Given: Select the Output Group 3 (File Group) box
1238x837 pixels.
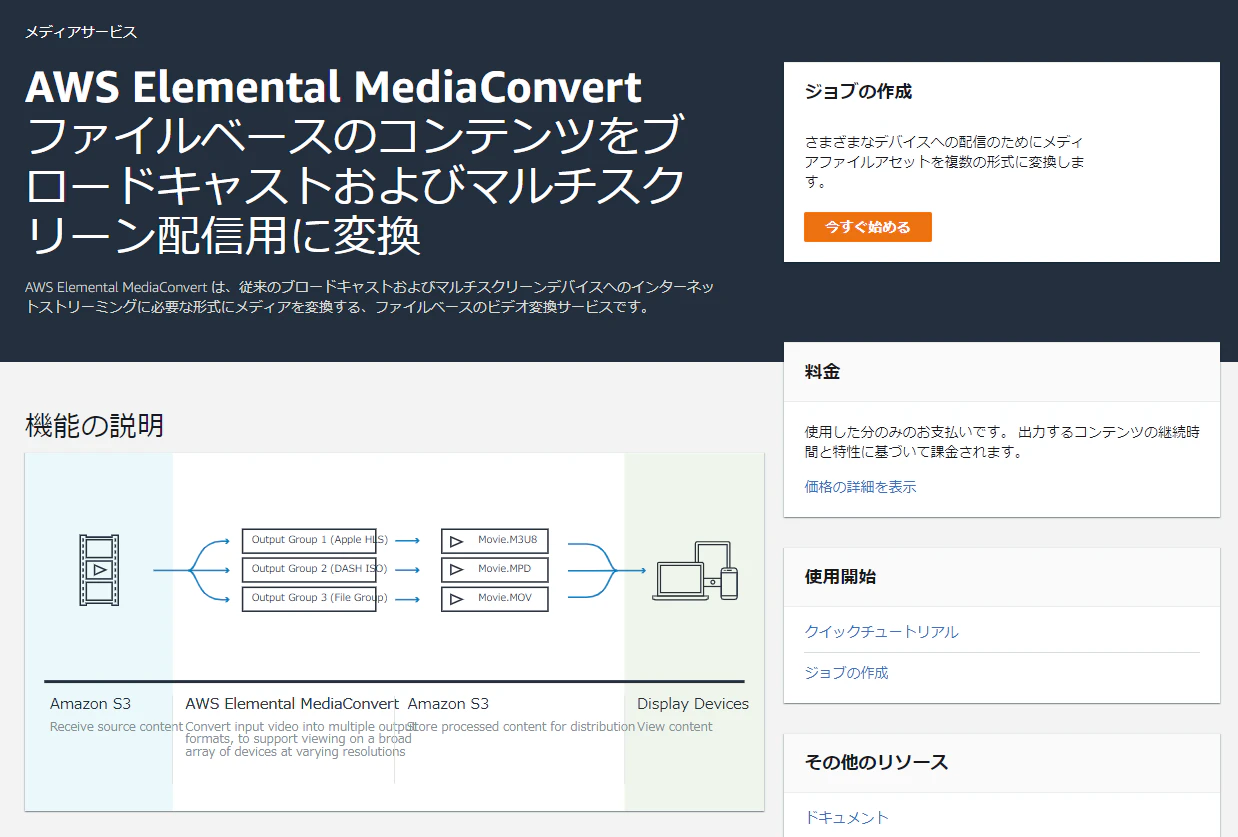Looking at the screenshot, I should pyautogui.click(x=309, y=599).
